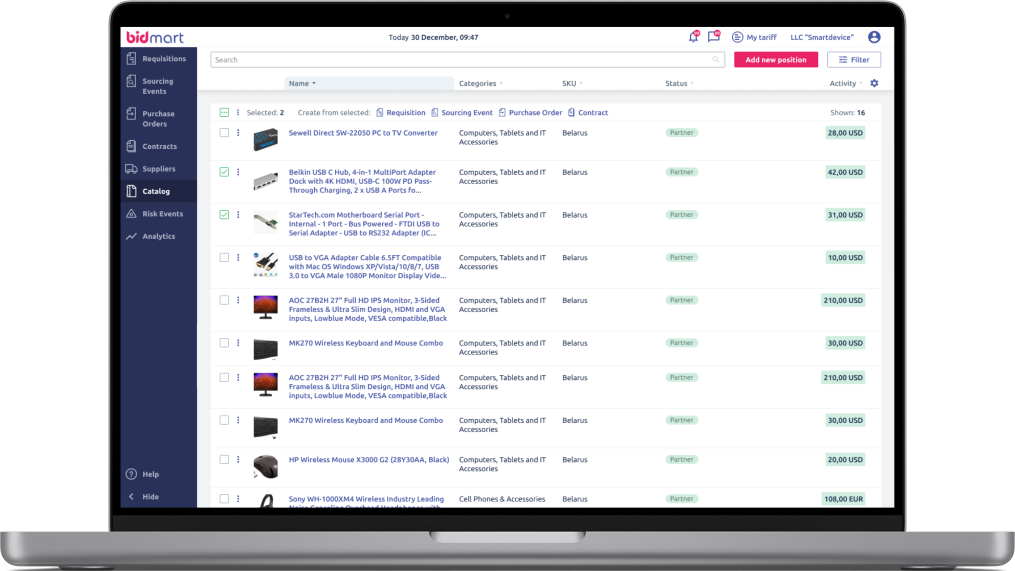The height and width of the screenshot is (571, 1015).
Task: Open row menu for USB to VGA Adapter
Action: pyautogui.click(x=238, y=258)
